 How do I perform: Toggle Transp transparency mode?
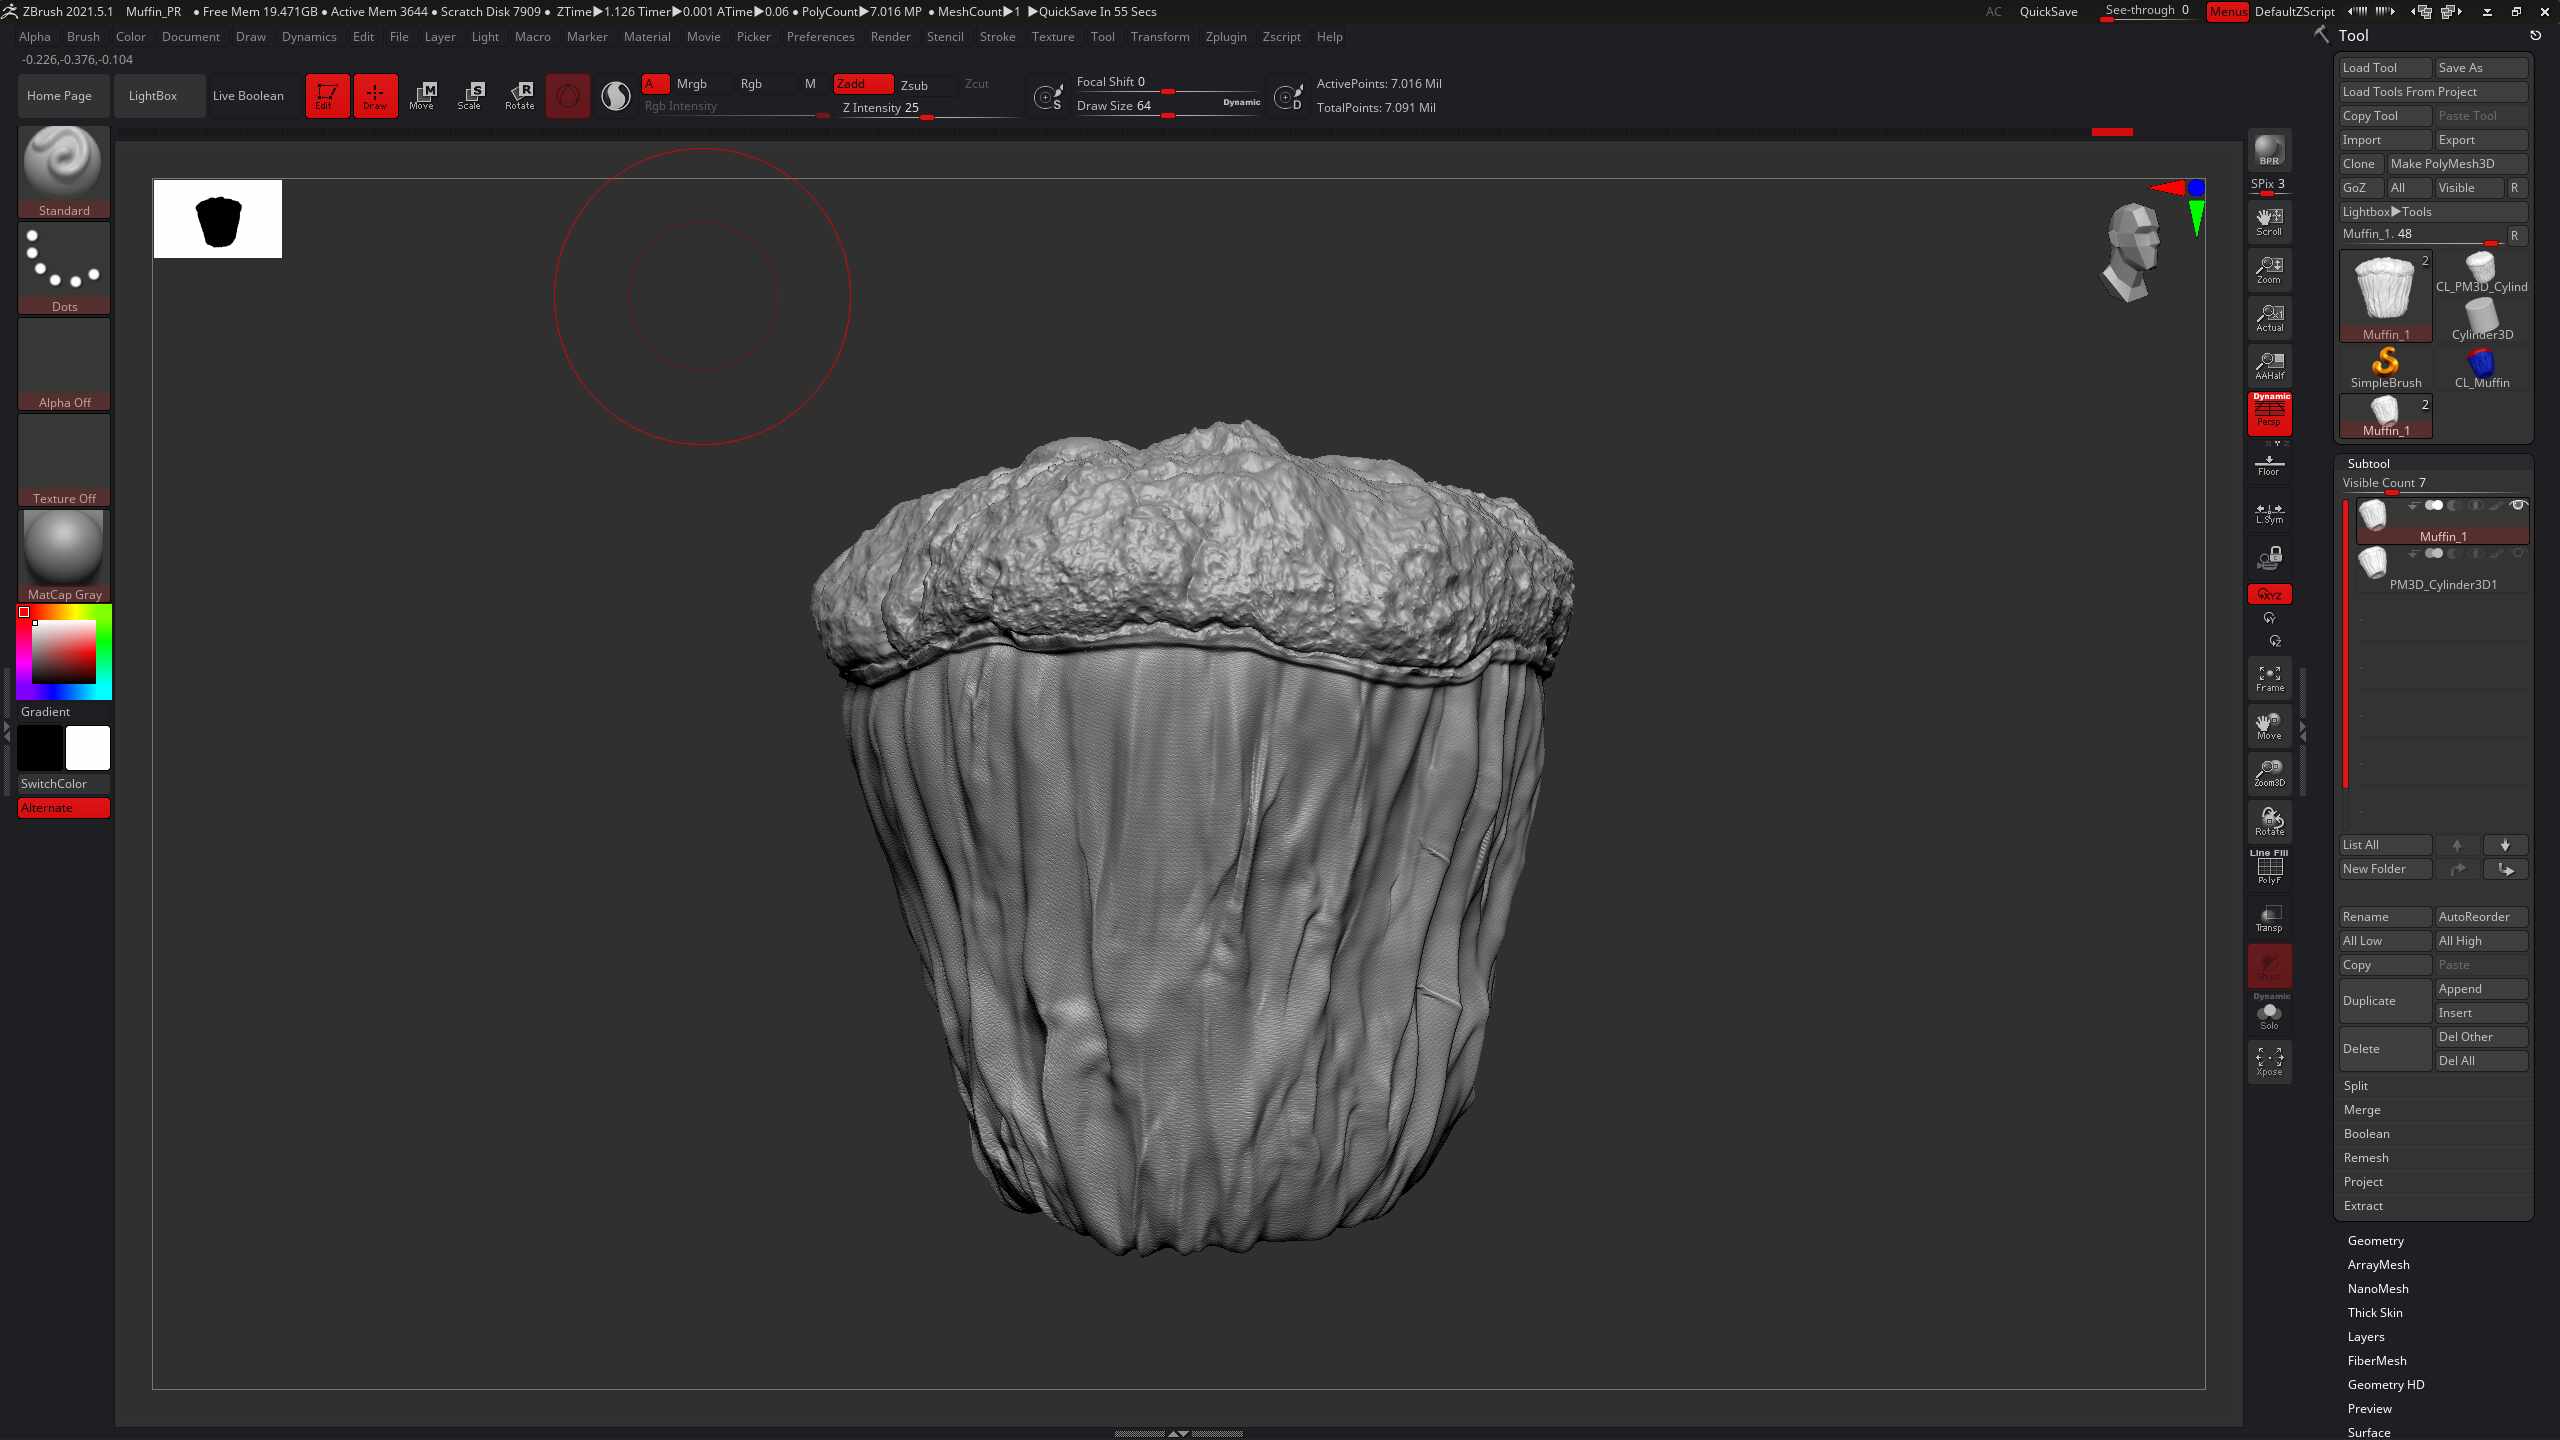(x=2269, y=918)
